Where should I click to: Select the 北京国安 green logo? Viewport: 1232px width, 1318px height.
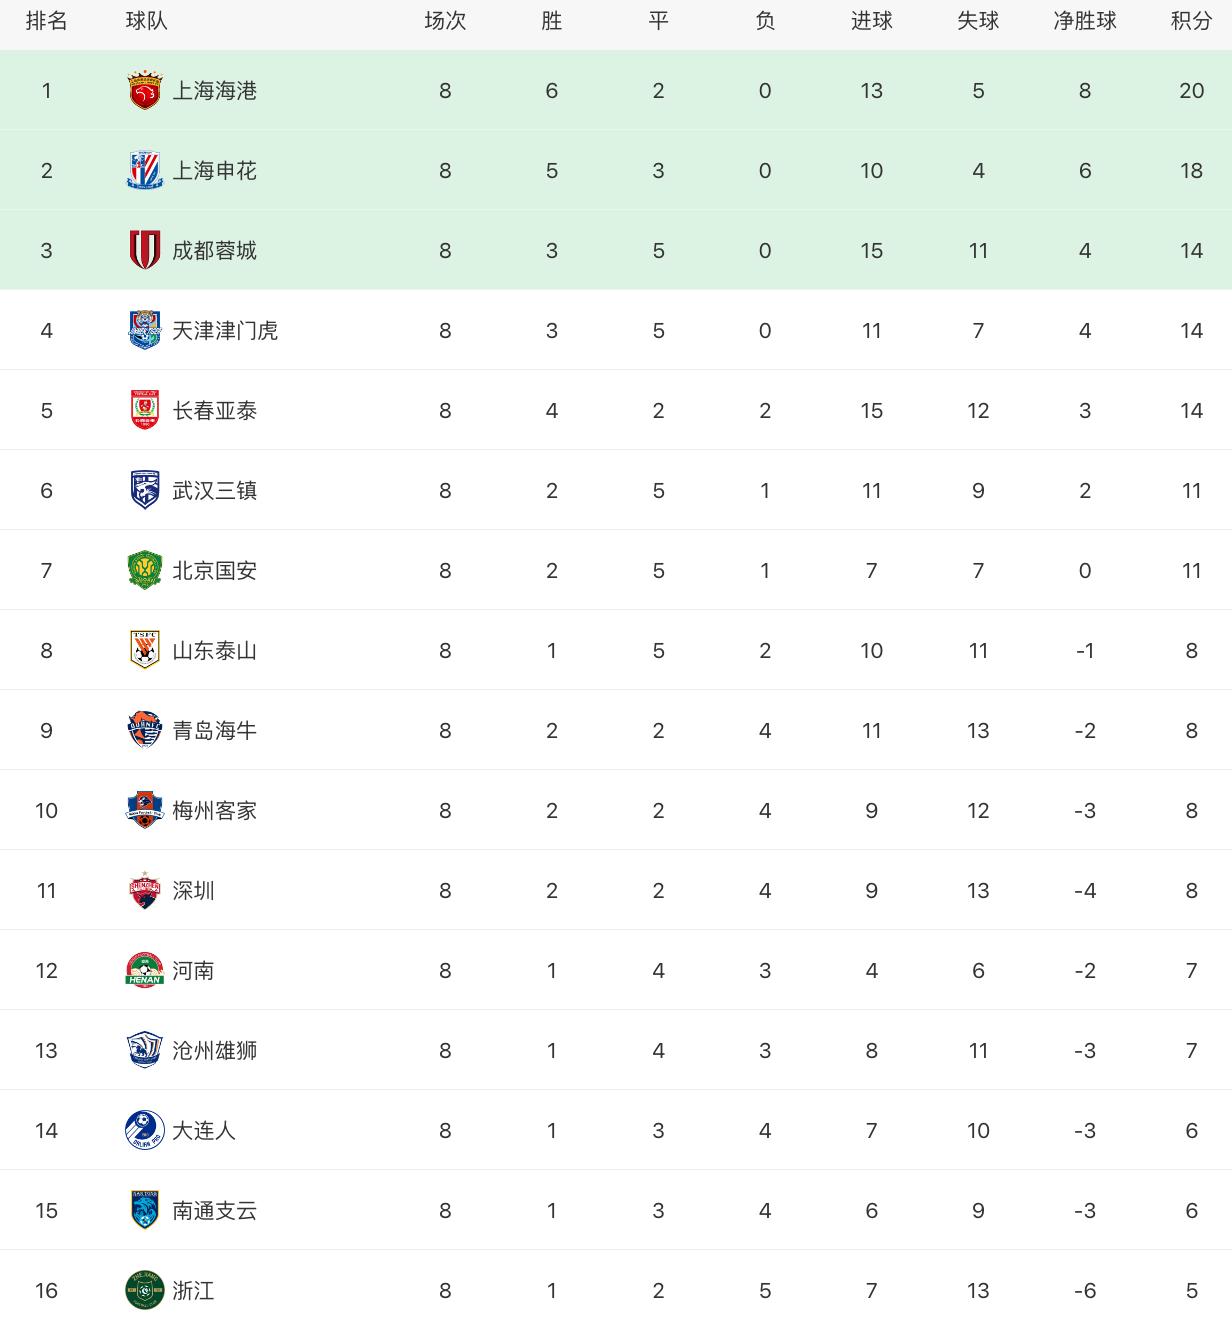(145, 571)
